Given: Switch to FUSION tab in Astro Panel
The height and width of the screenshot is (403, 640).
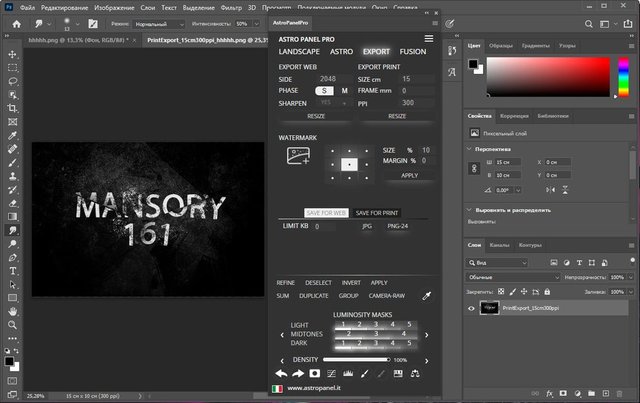Looking at the screenshot, I should click(413, 51).
